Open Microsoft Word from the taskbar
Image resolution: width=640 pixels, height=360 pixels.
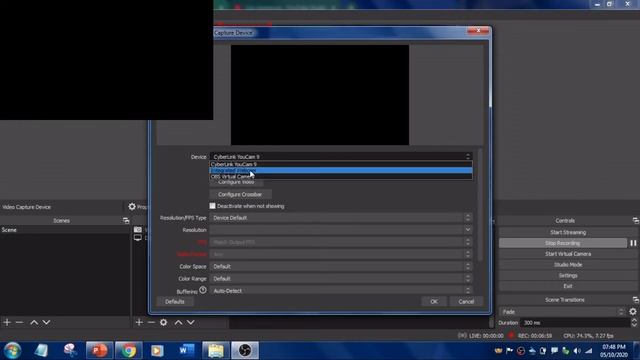tap(187, 351)
